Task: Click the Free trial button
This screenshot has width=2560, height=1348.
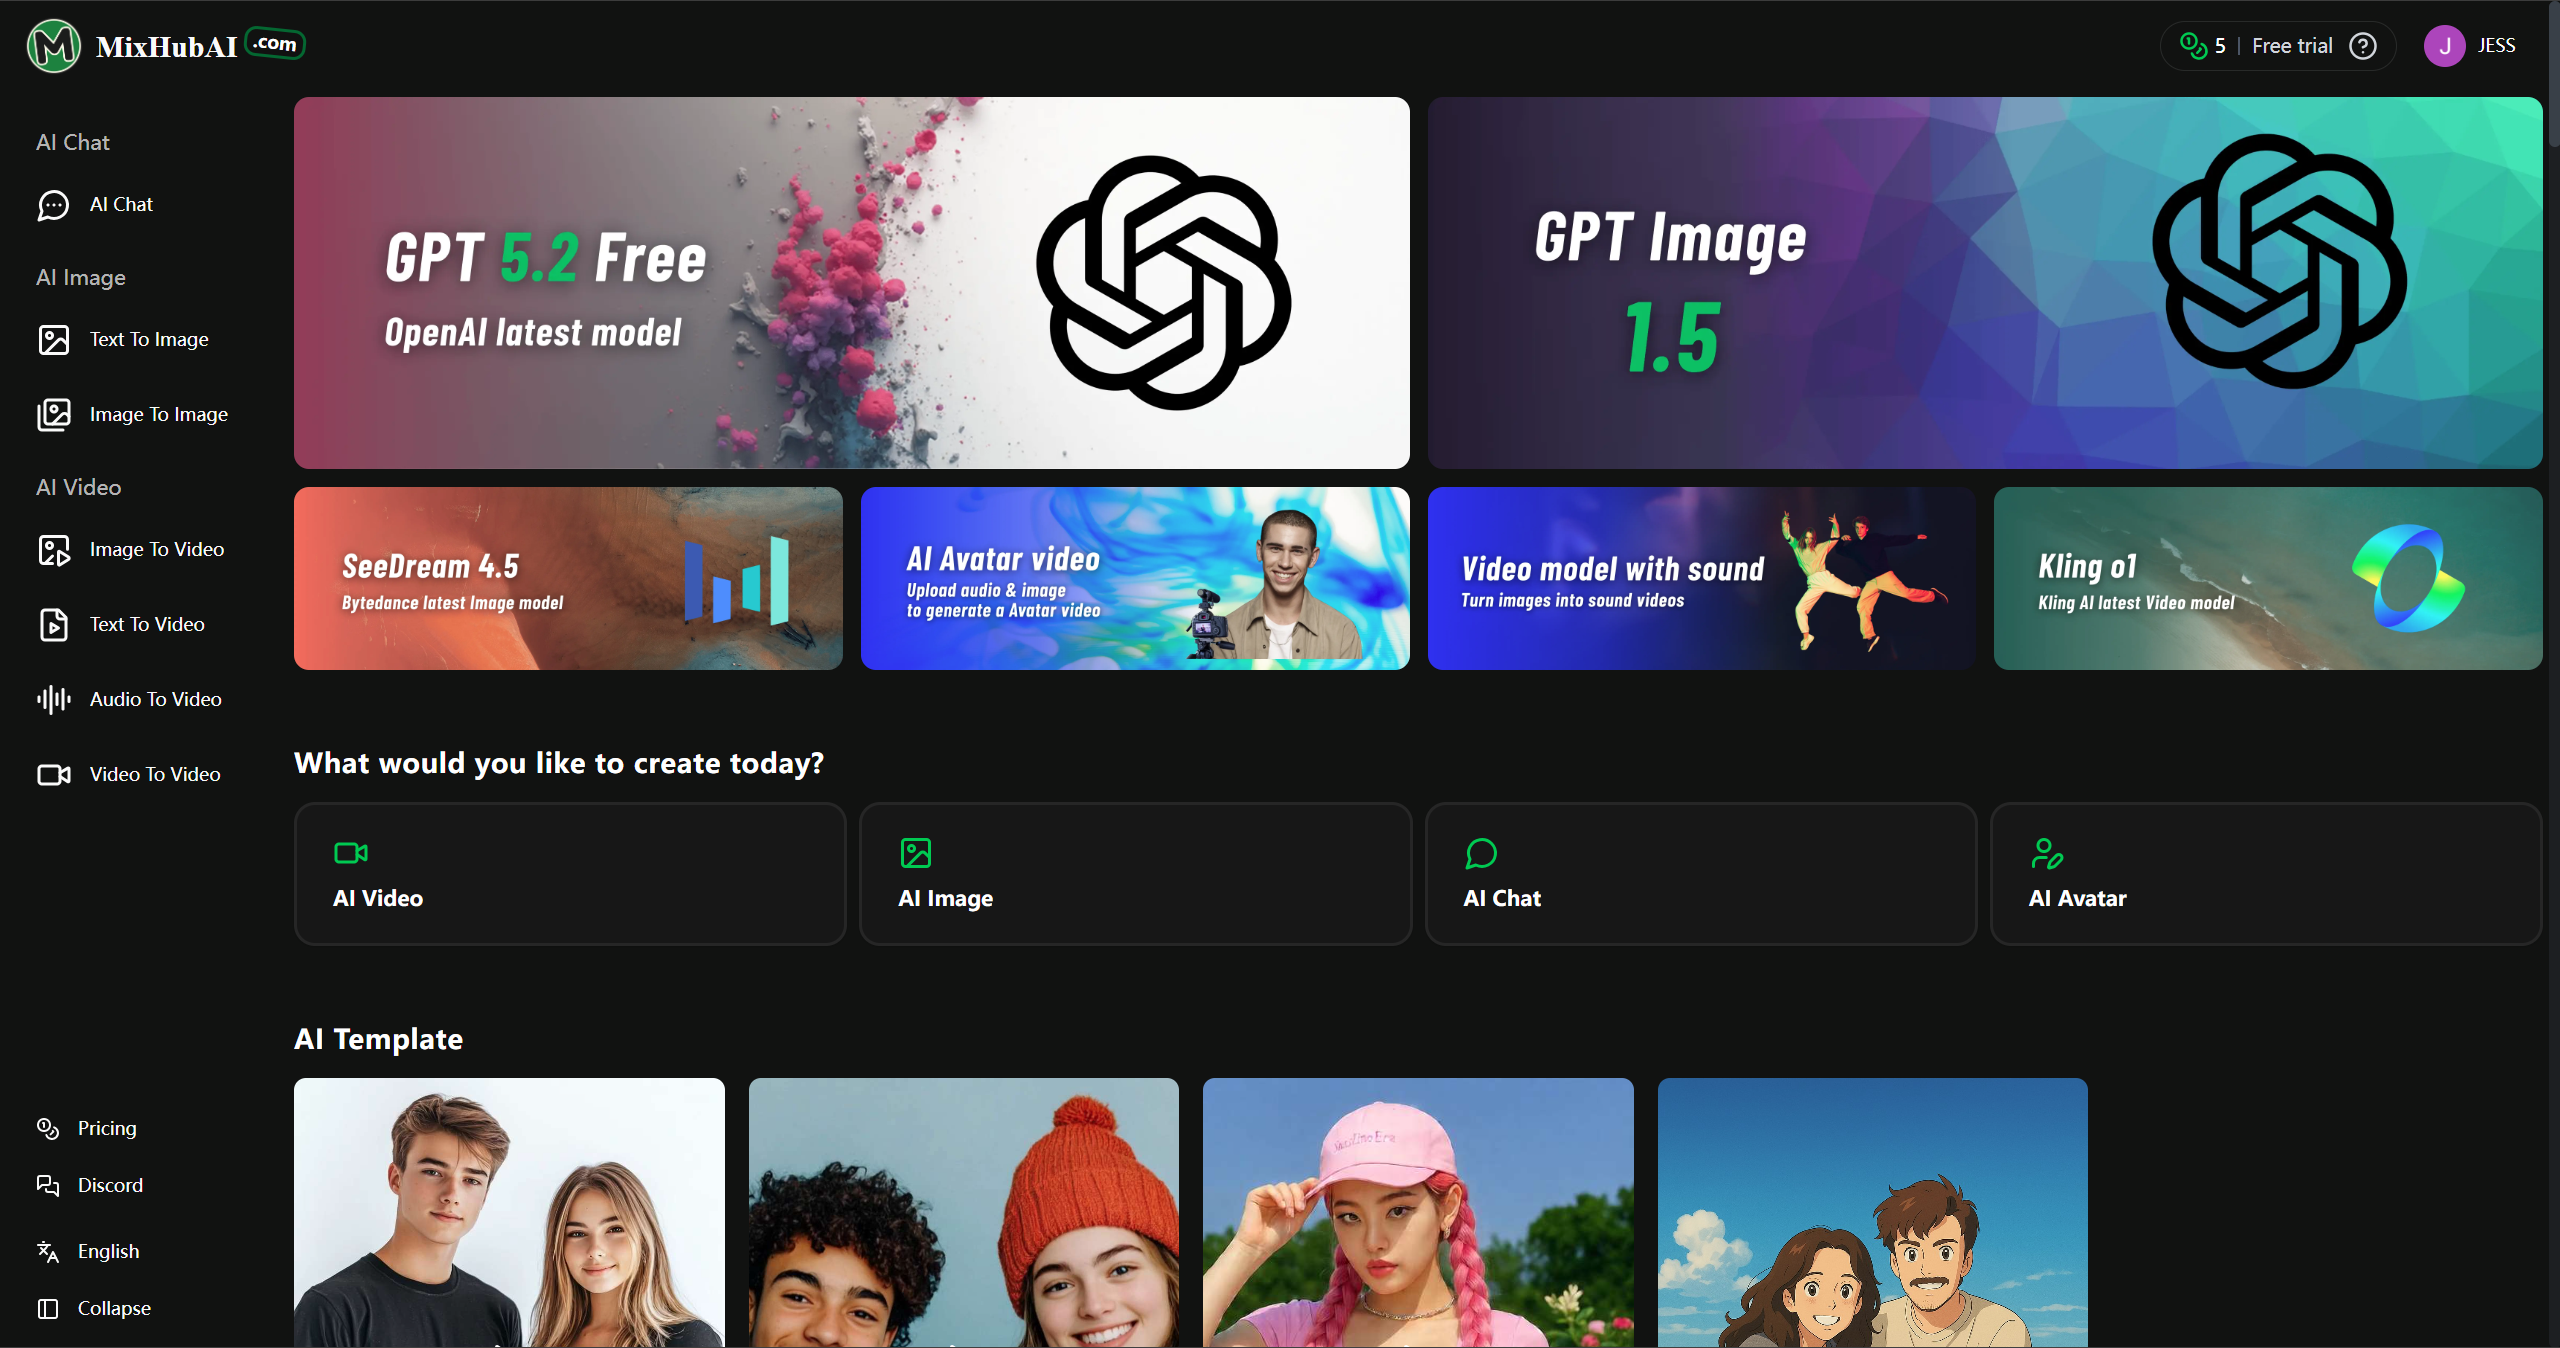Action: pos(2290,45)
